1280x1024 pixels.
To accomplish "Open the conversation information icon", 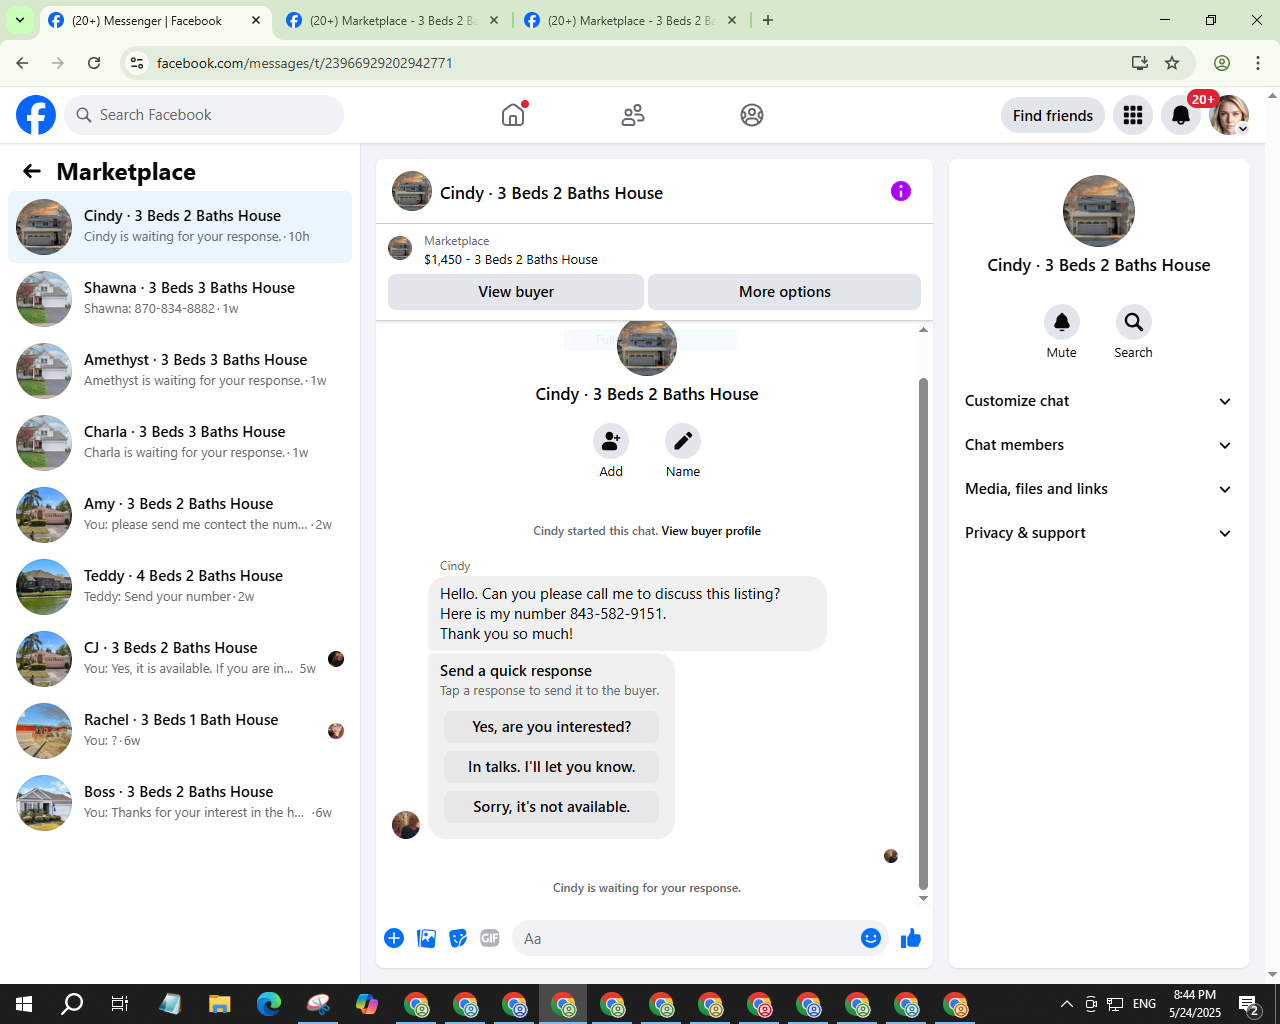I will coord(901,191).
